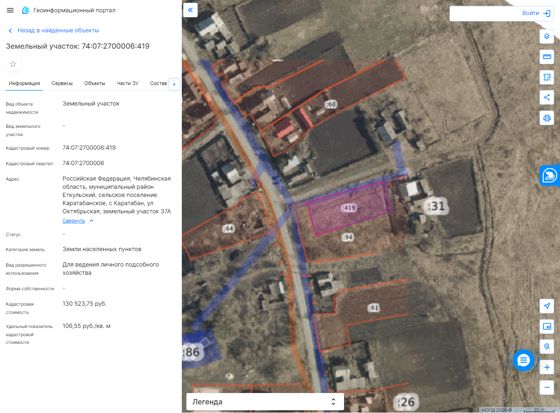The image size is (560, 413).
Task: Click the Геоинформационный портал logo
Action: tap(25, 10)
